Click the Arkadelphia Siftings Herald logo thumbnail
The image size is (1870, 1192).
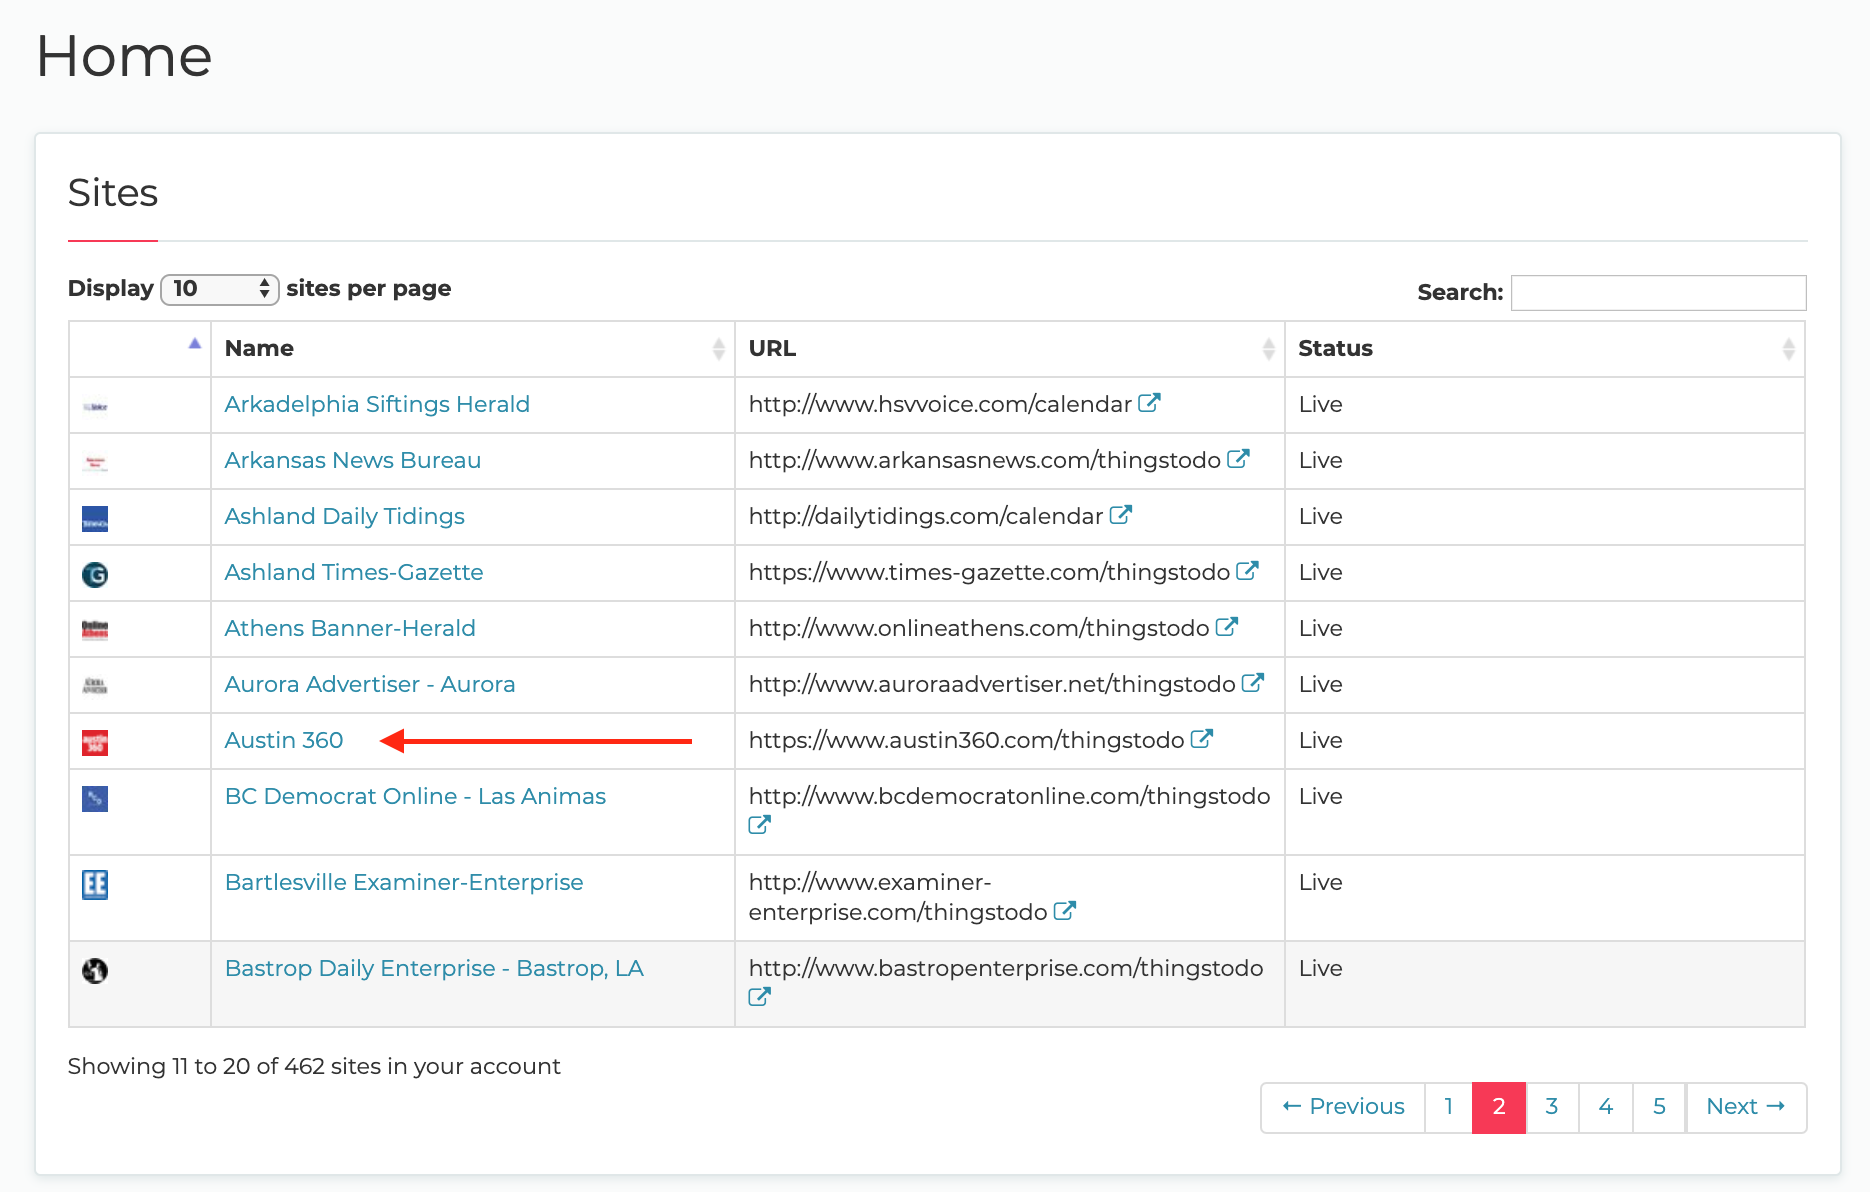pos(95,406)
